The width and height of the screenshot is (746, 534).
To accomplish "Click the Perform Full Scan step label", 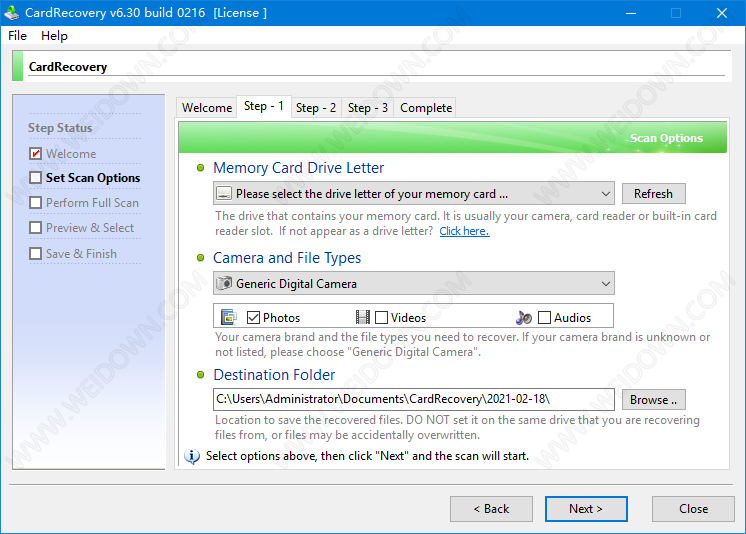I will (x=92, y=203).
